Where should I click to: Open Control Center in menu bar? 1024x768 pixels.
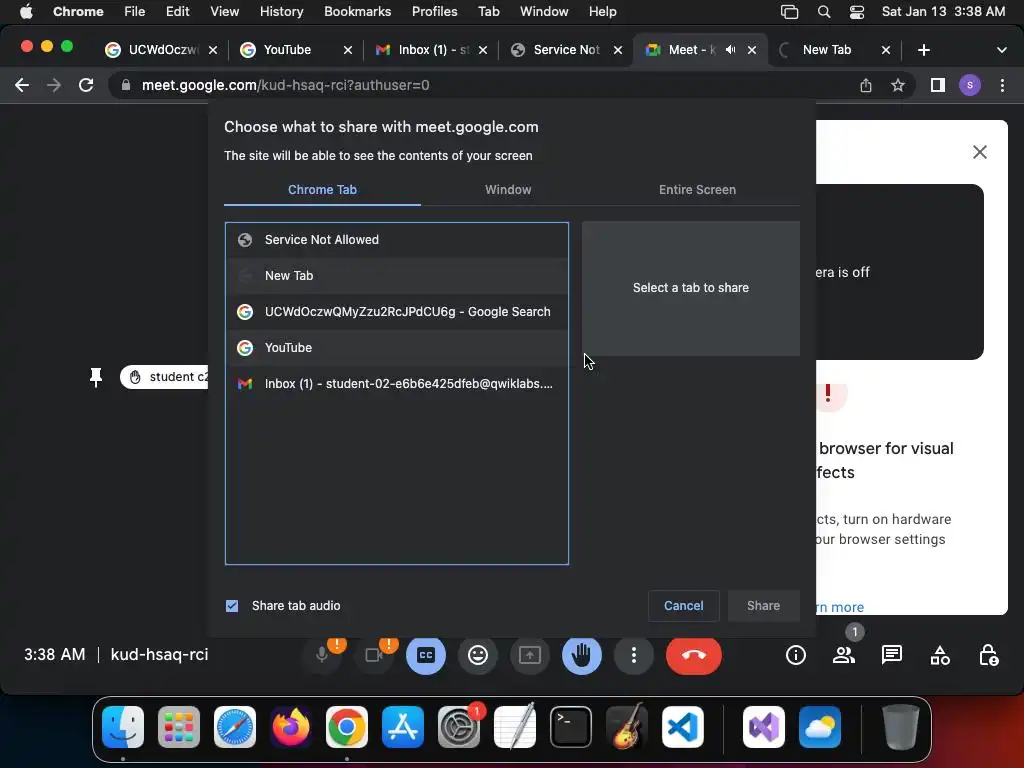[x=857, y=12]
